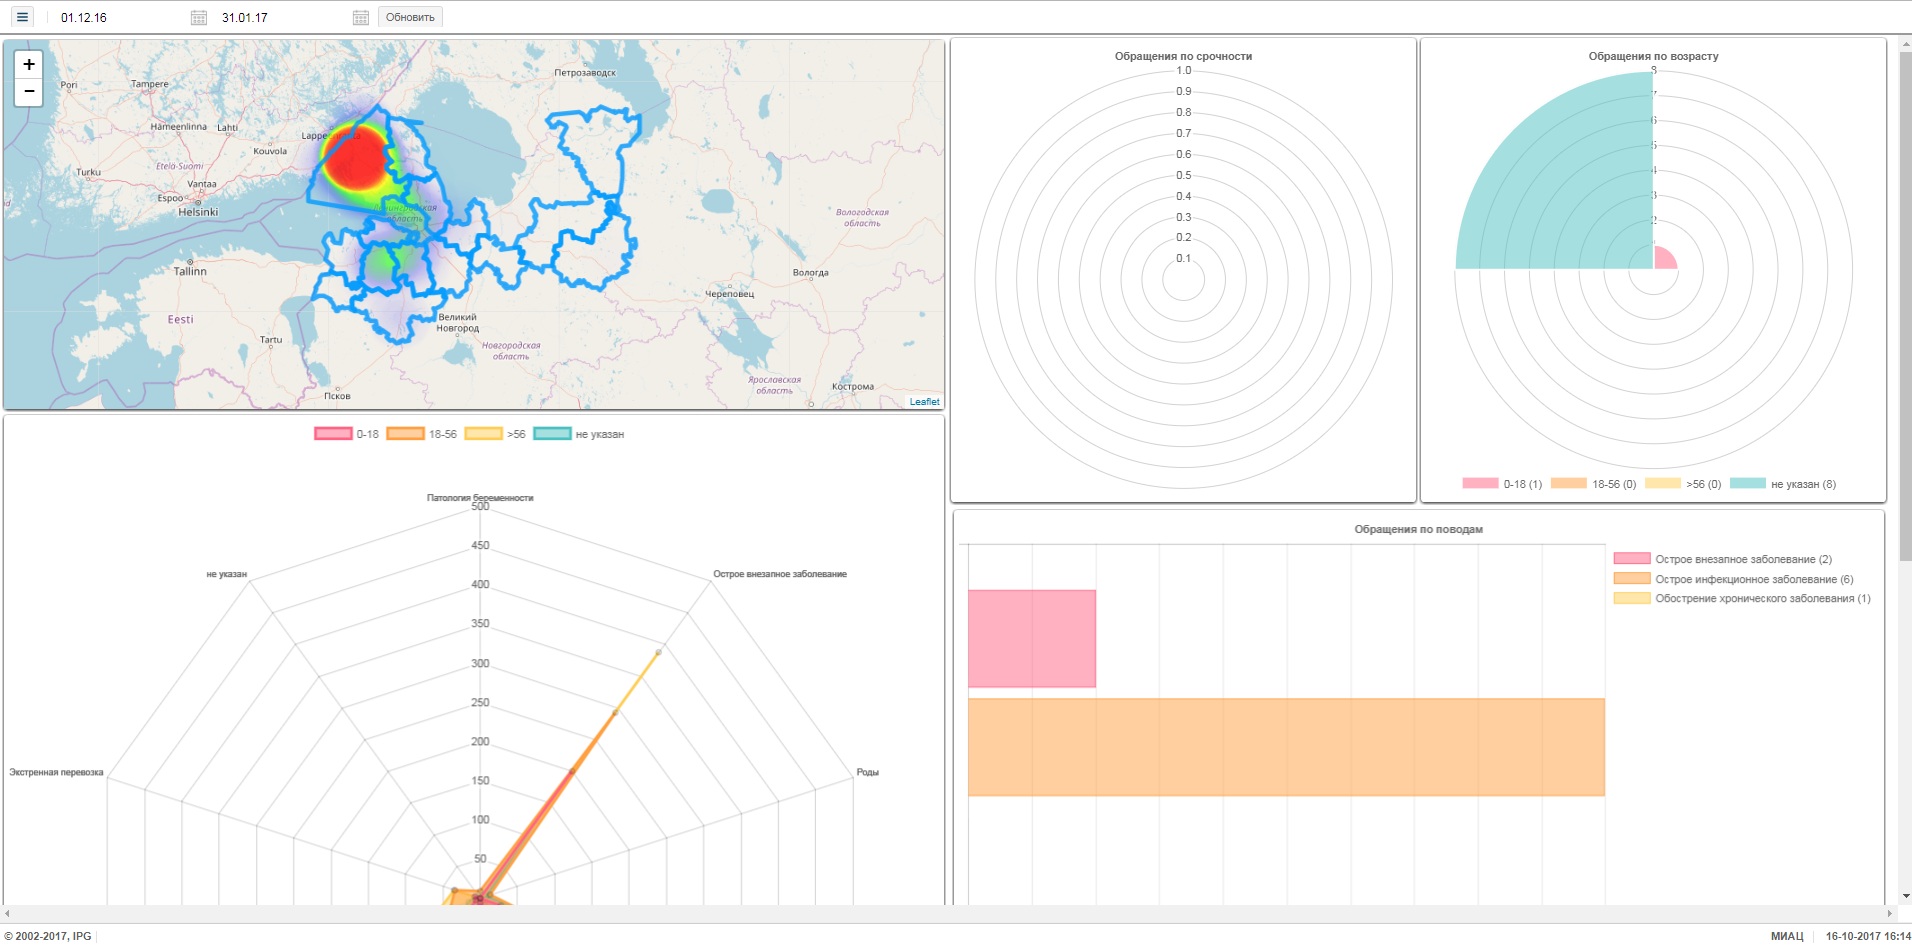The height and width of the screenshot is (950, 1912).
Task: Click the МИАЦ status bar entry
Action: click(x=1787, y=936)
